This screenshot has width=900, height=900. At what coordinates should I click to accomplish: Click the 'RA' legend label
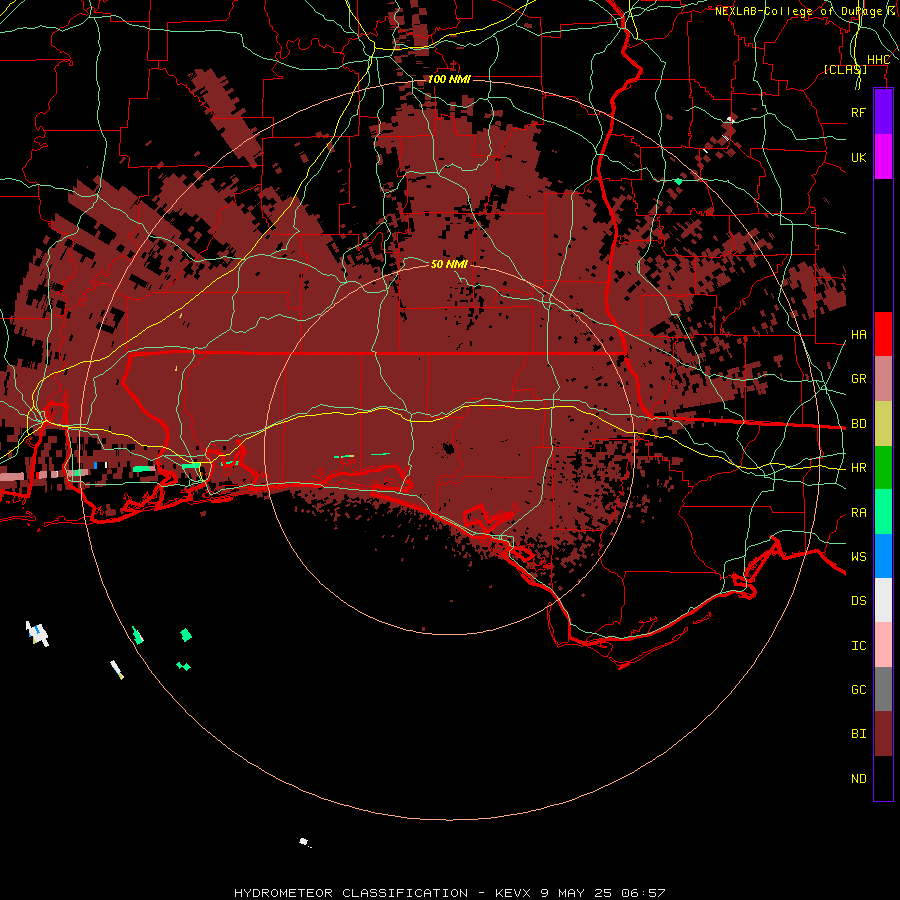[x=858, y=513]
